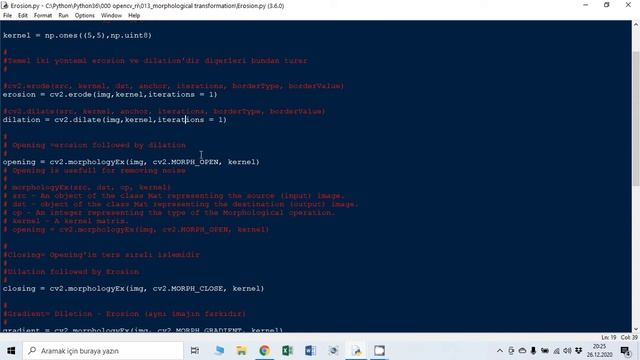Open the notification center icon
640x360 pixels.
tap(625, 351)
